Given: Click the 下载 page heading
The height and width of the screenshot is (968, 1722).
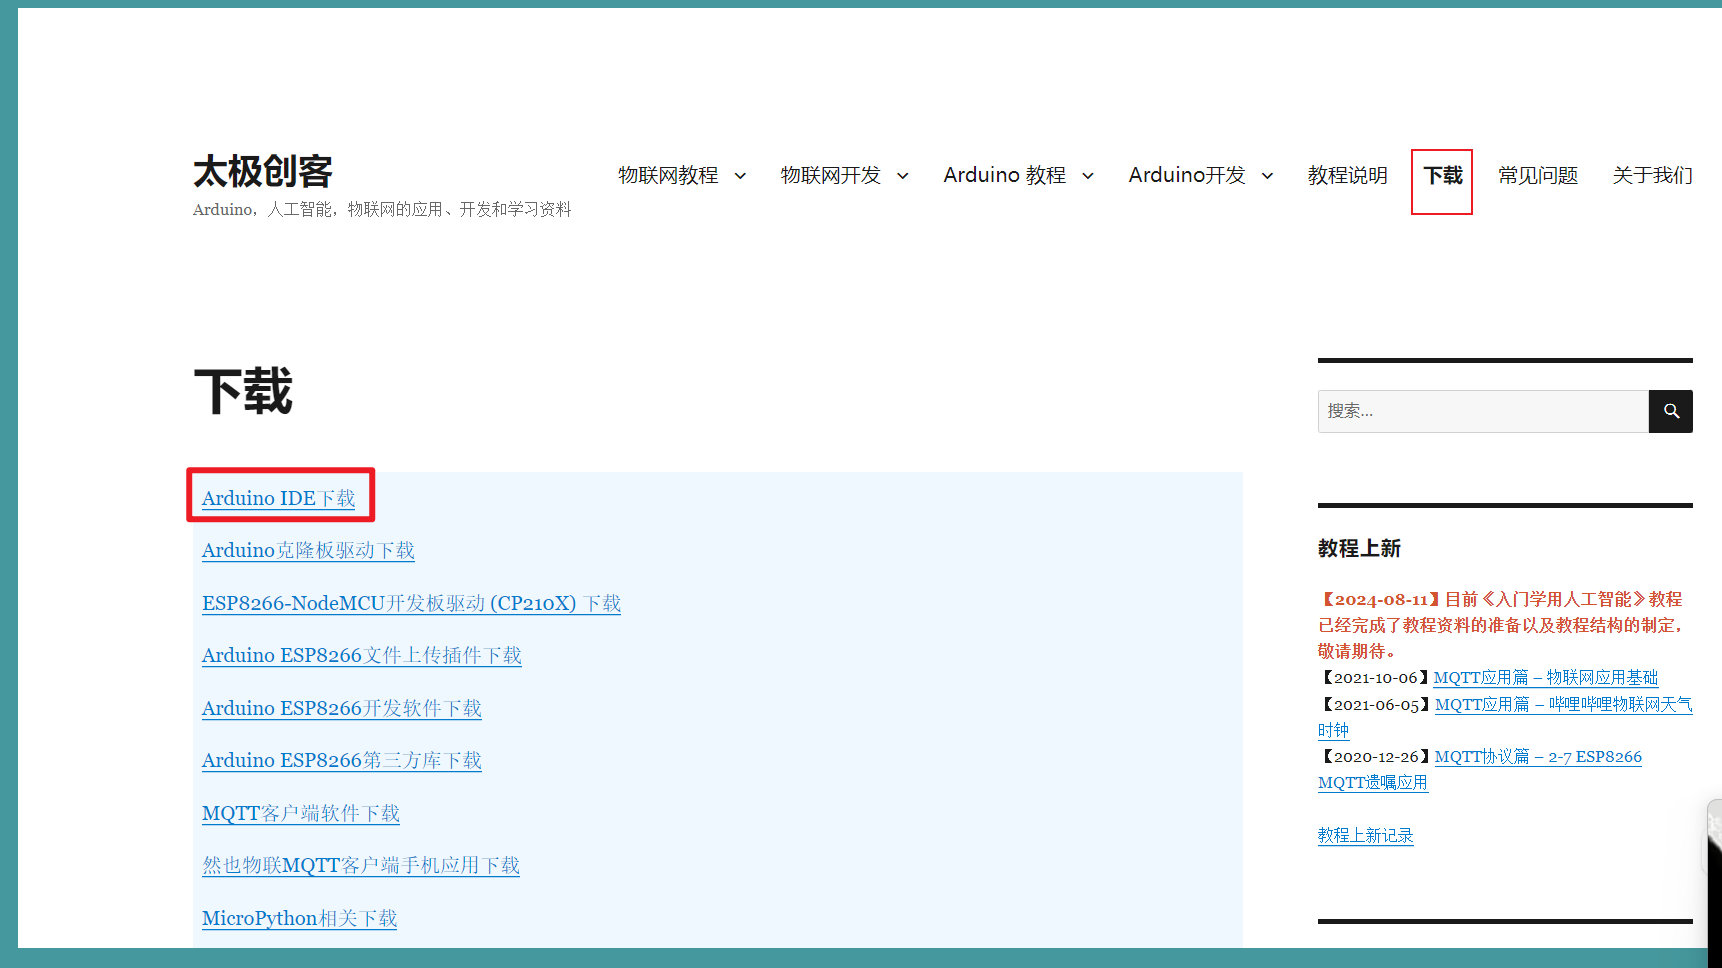Looking at the screenshot, I should click(x=243, y=391).
